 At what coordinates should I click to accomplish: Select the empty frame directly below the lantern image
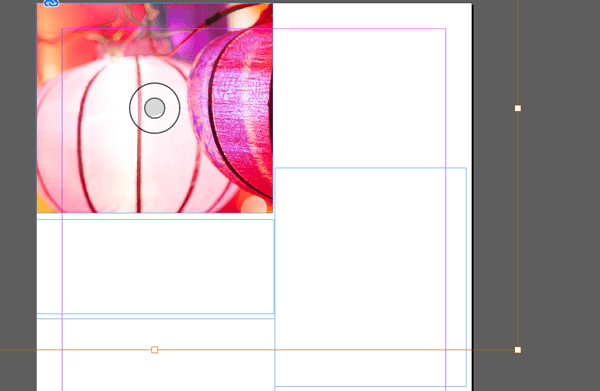[155, 267]
